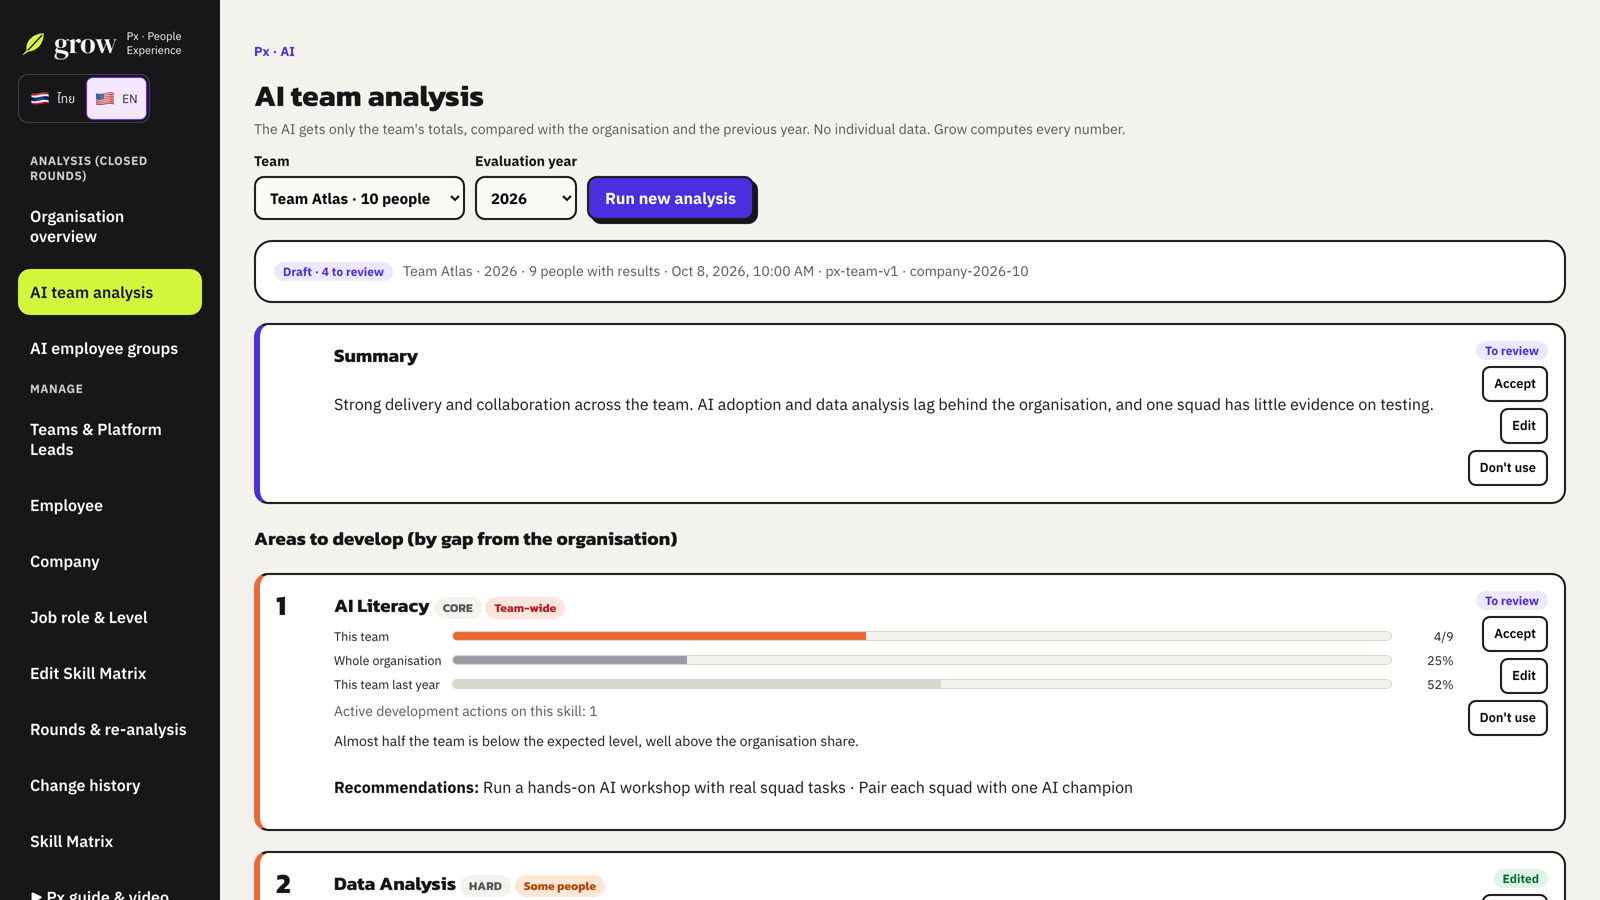
Task: Click the This team progress bar
Action: coord(921,636)
